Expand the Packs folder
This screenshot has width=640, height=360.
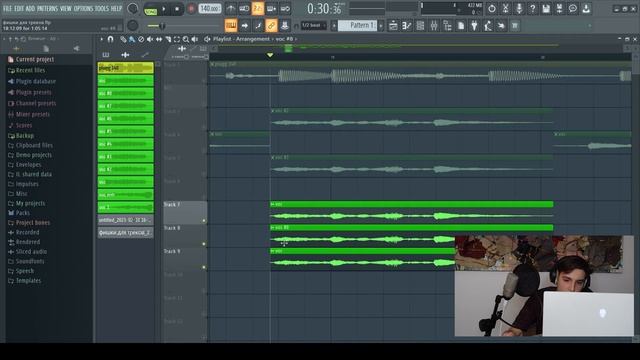tap(19, 213)
